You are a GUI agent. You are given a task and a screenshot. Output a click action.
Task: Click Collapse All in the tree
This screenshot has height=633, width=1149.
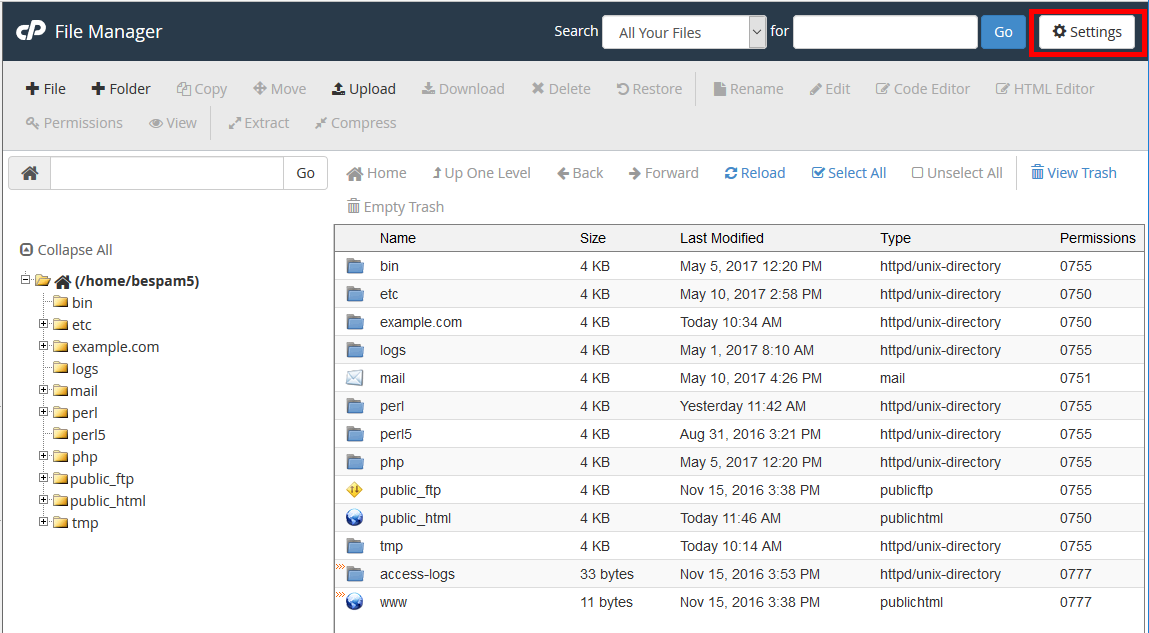(x=66, y=250)
